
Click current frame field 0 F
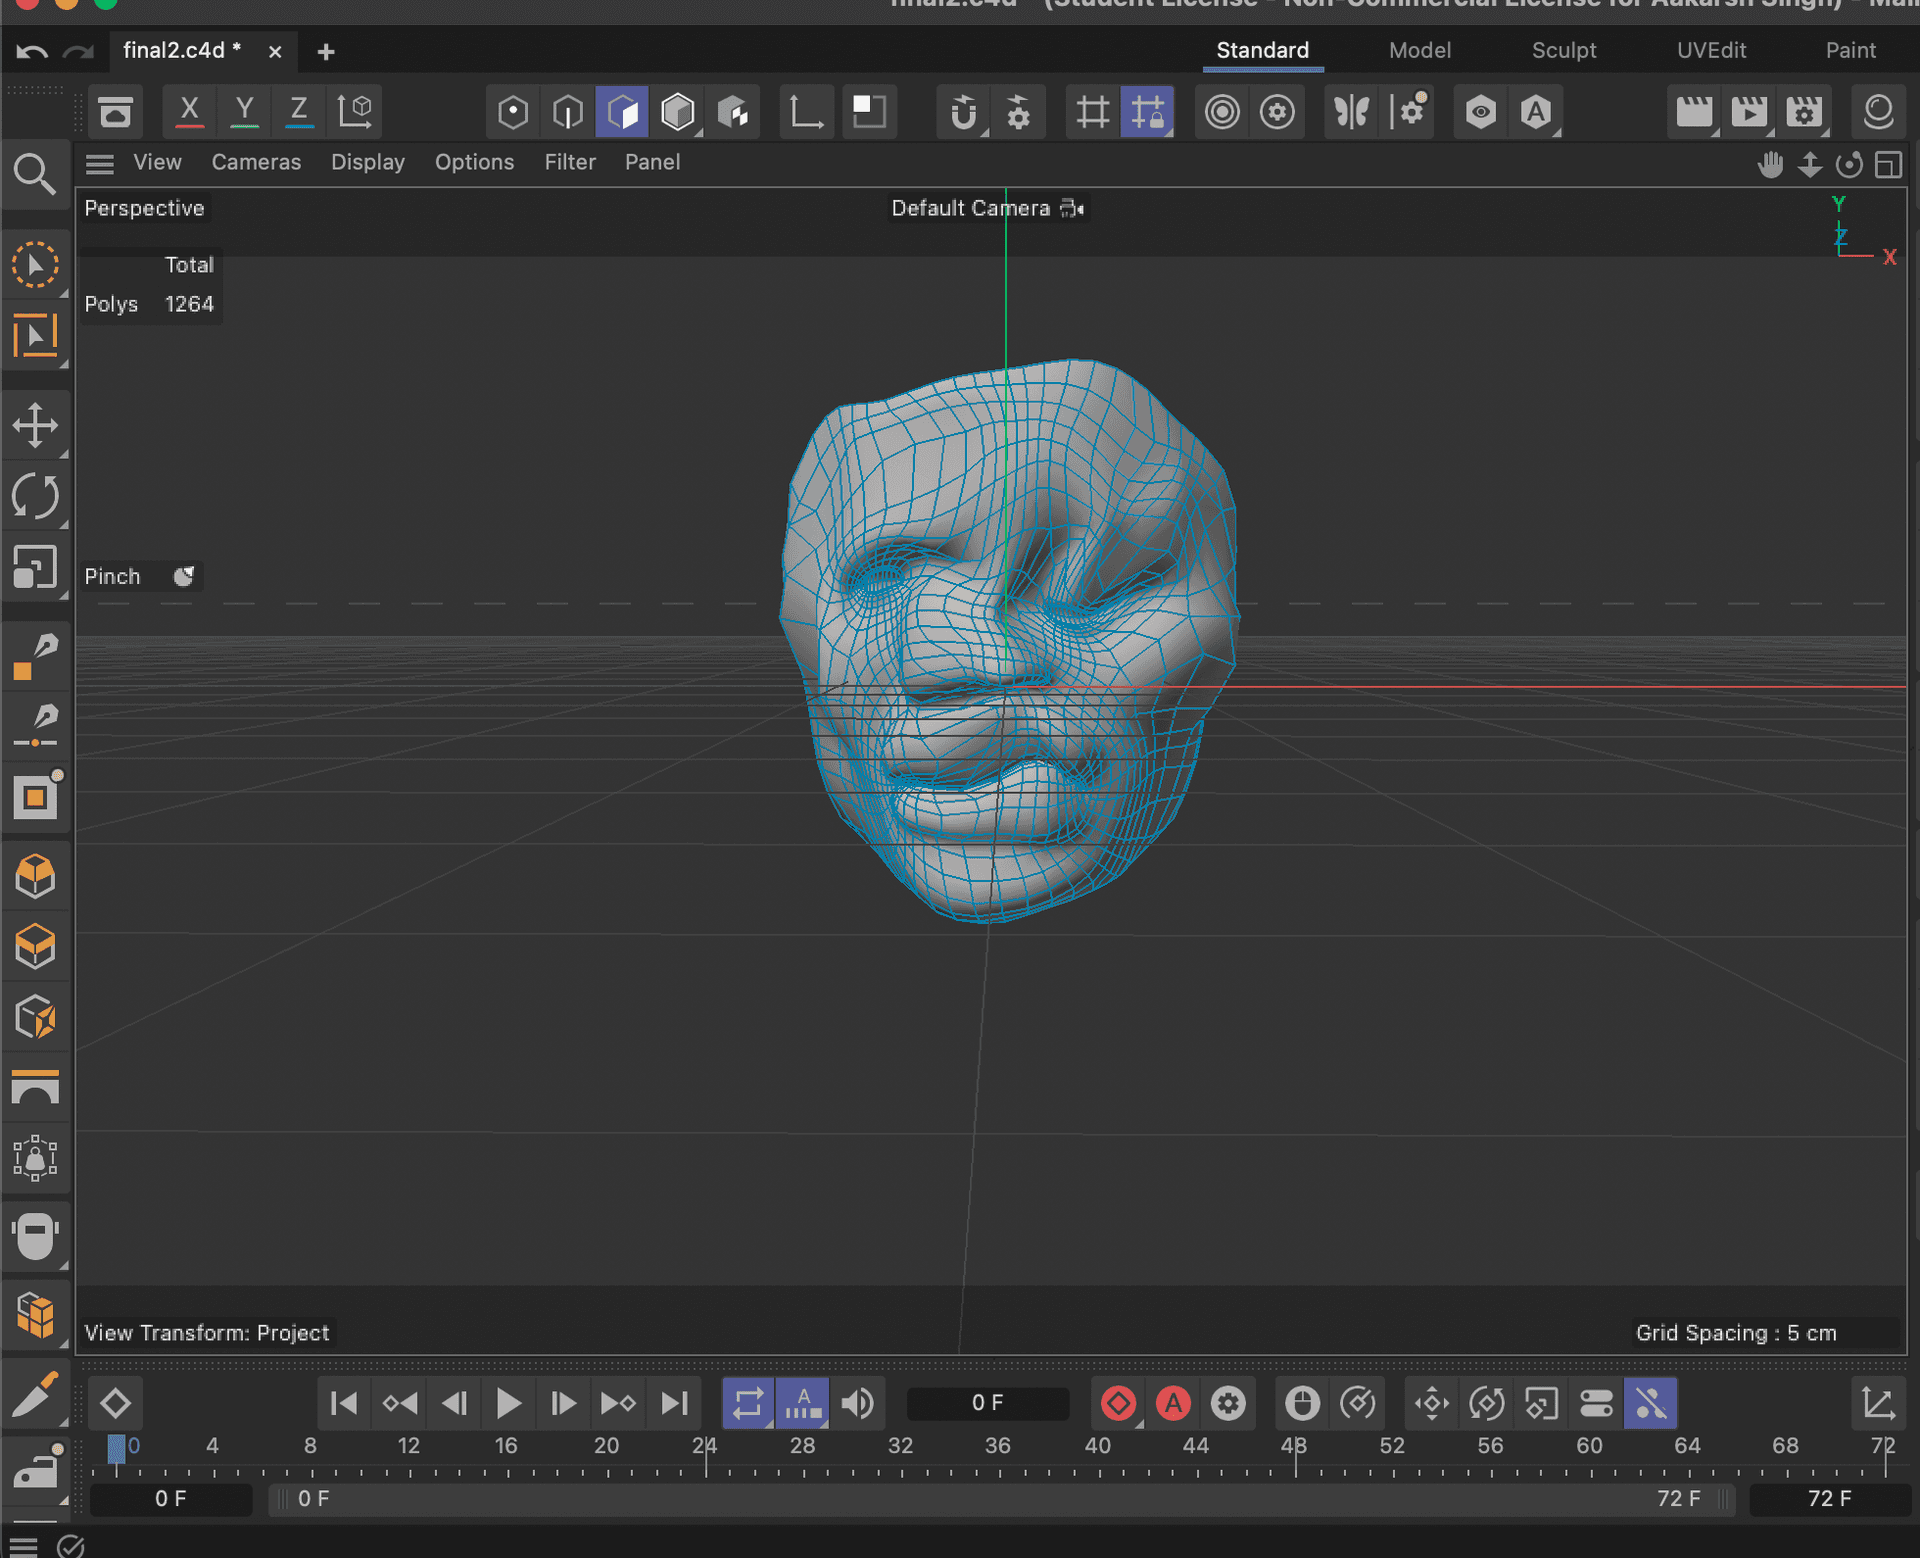tap(987, 1403)
